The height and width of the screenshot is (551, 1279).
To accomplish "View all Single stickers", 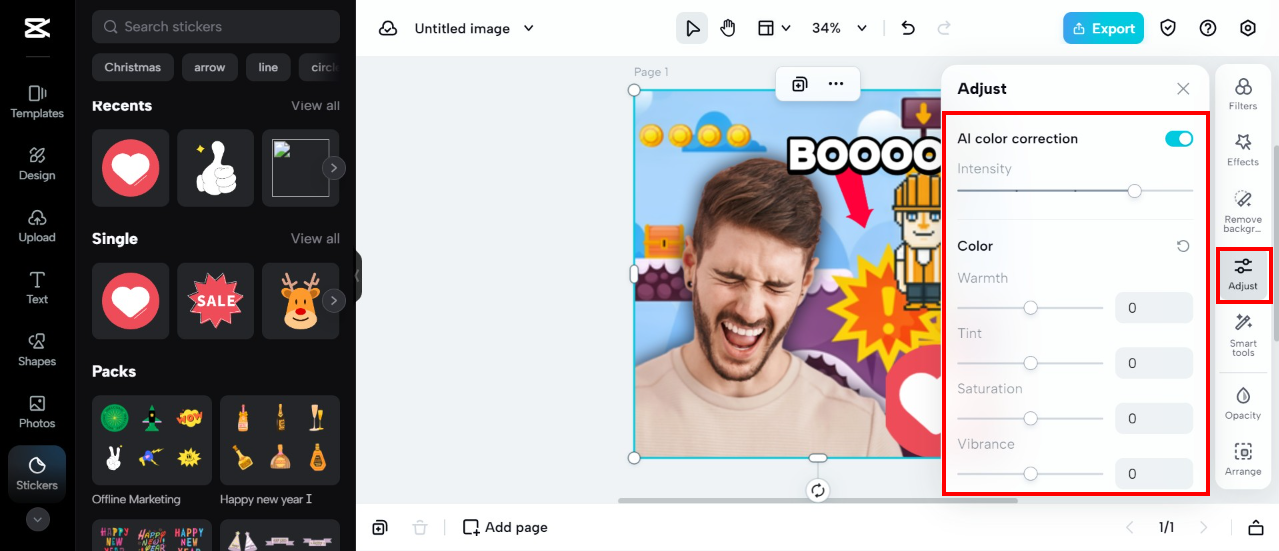I will point(315,239).
